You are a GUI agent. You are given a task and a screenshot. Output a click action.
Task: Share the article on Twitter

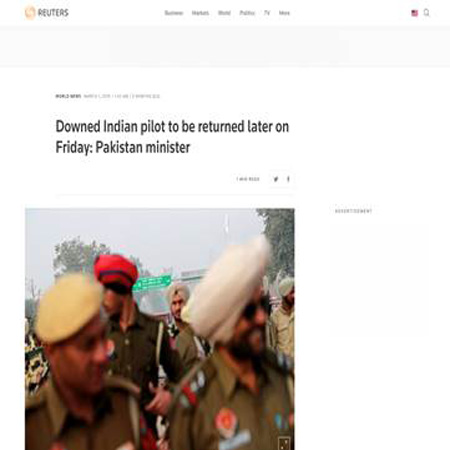point(276,179)
